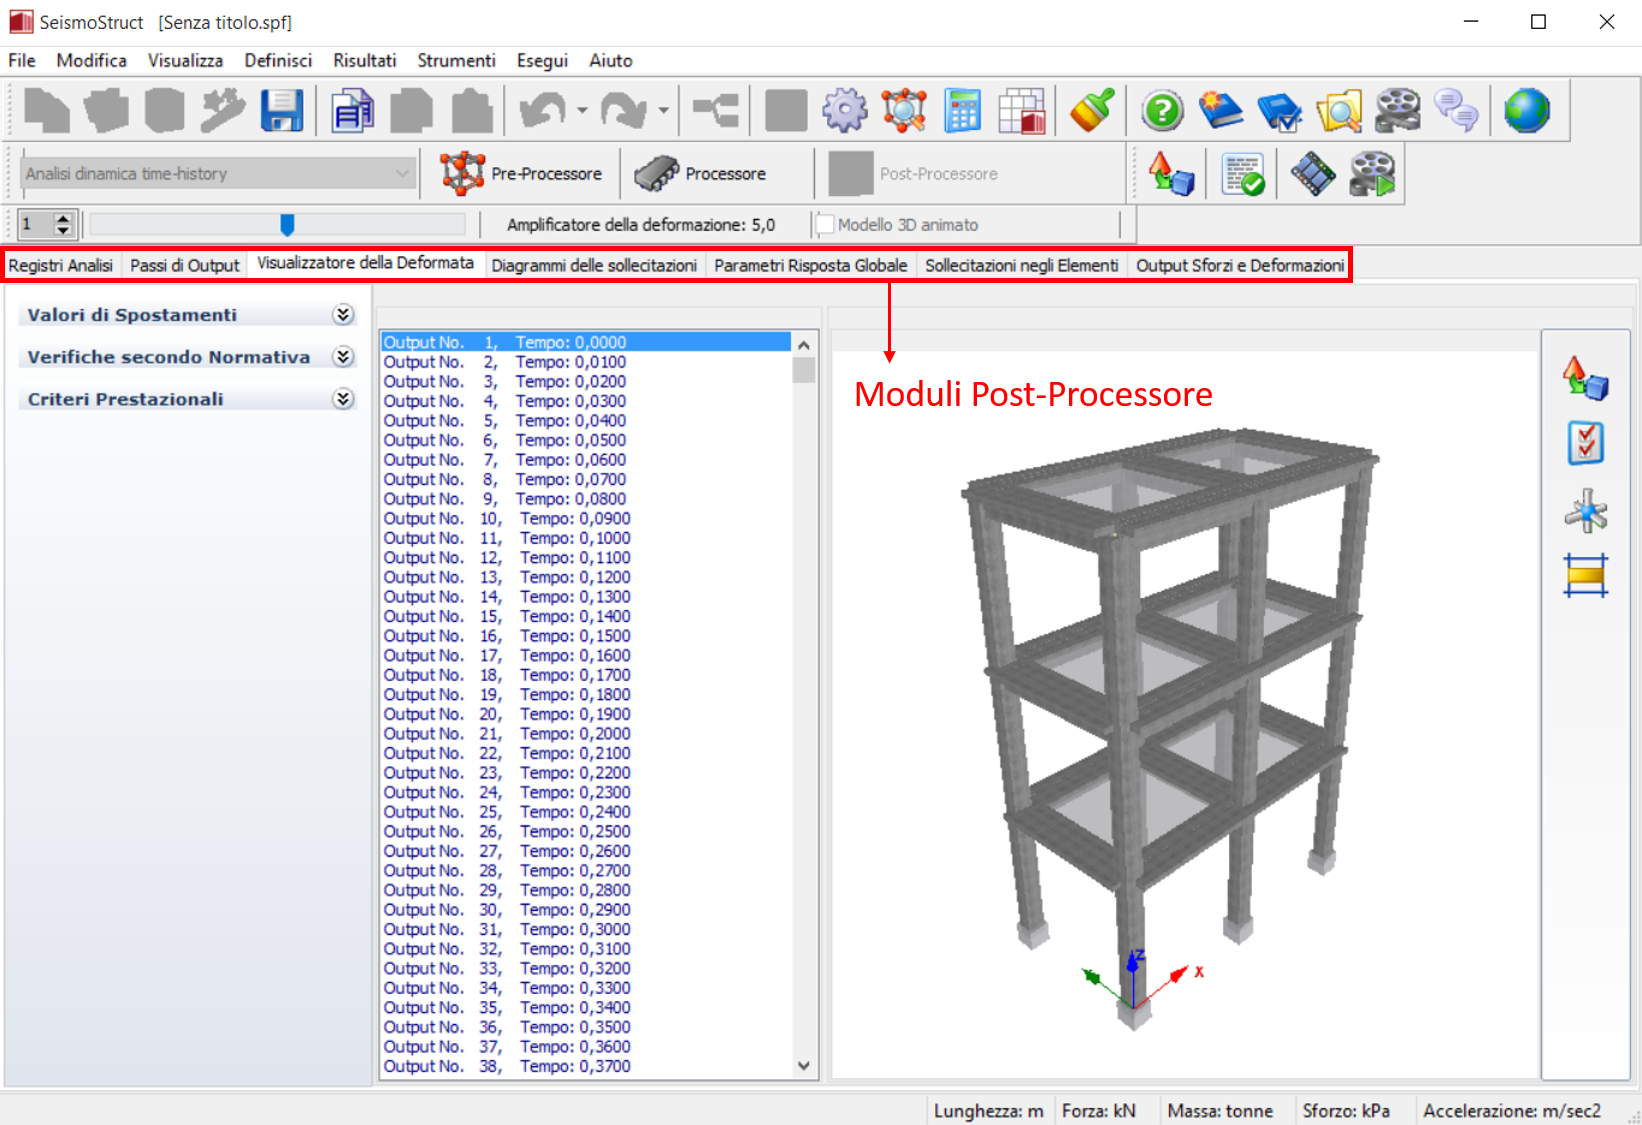1642x1125 pixels.
Task: Click the yellow section icon in right panel
Action: [x=1586, y=576]
